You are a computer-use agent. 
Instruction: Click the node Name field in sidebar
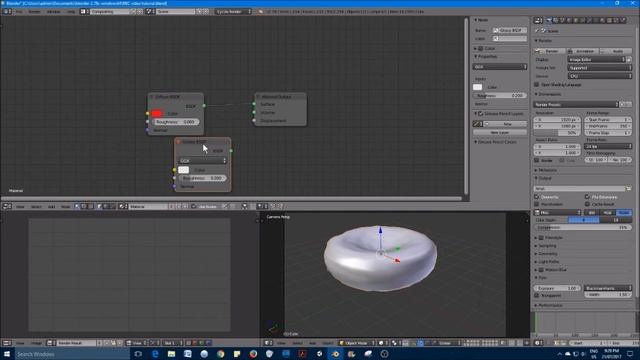[510, 30]
